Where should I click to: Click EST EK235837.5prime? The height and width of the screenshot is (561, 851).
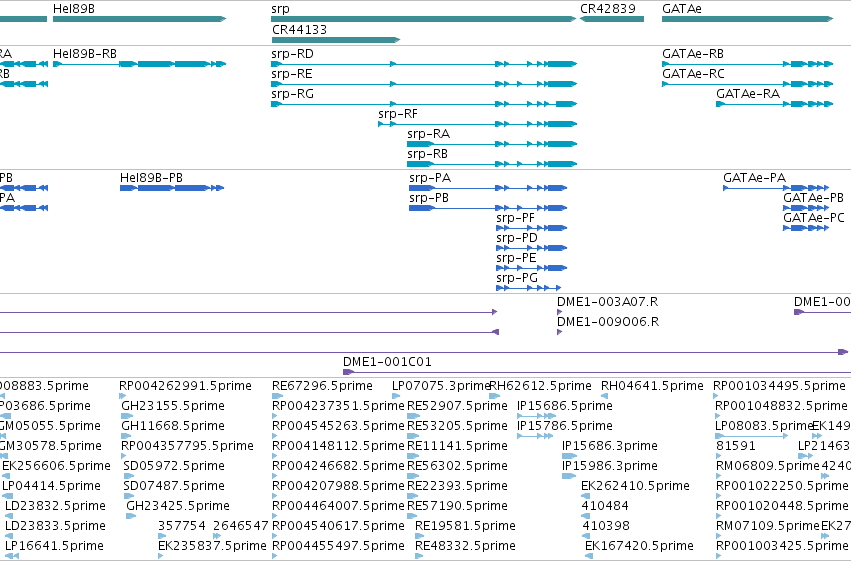[212, 546]
